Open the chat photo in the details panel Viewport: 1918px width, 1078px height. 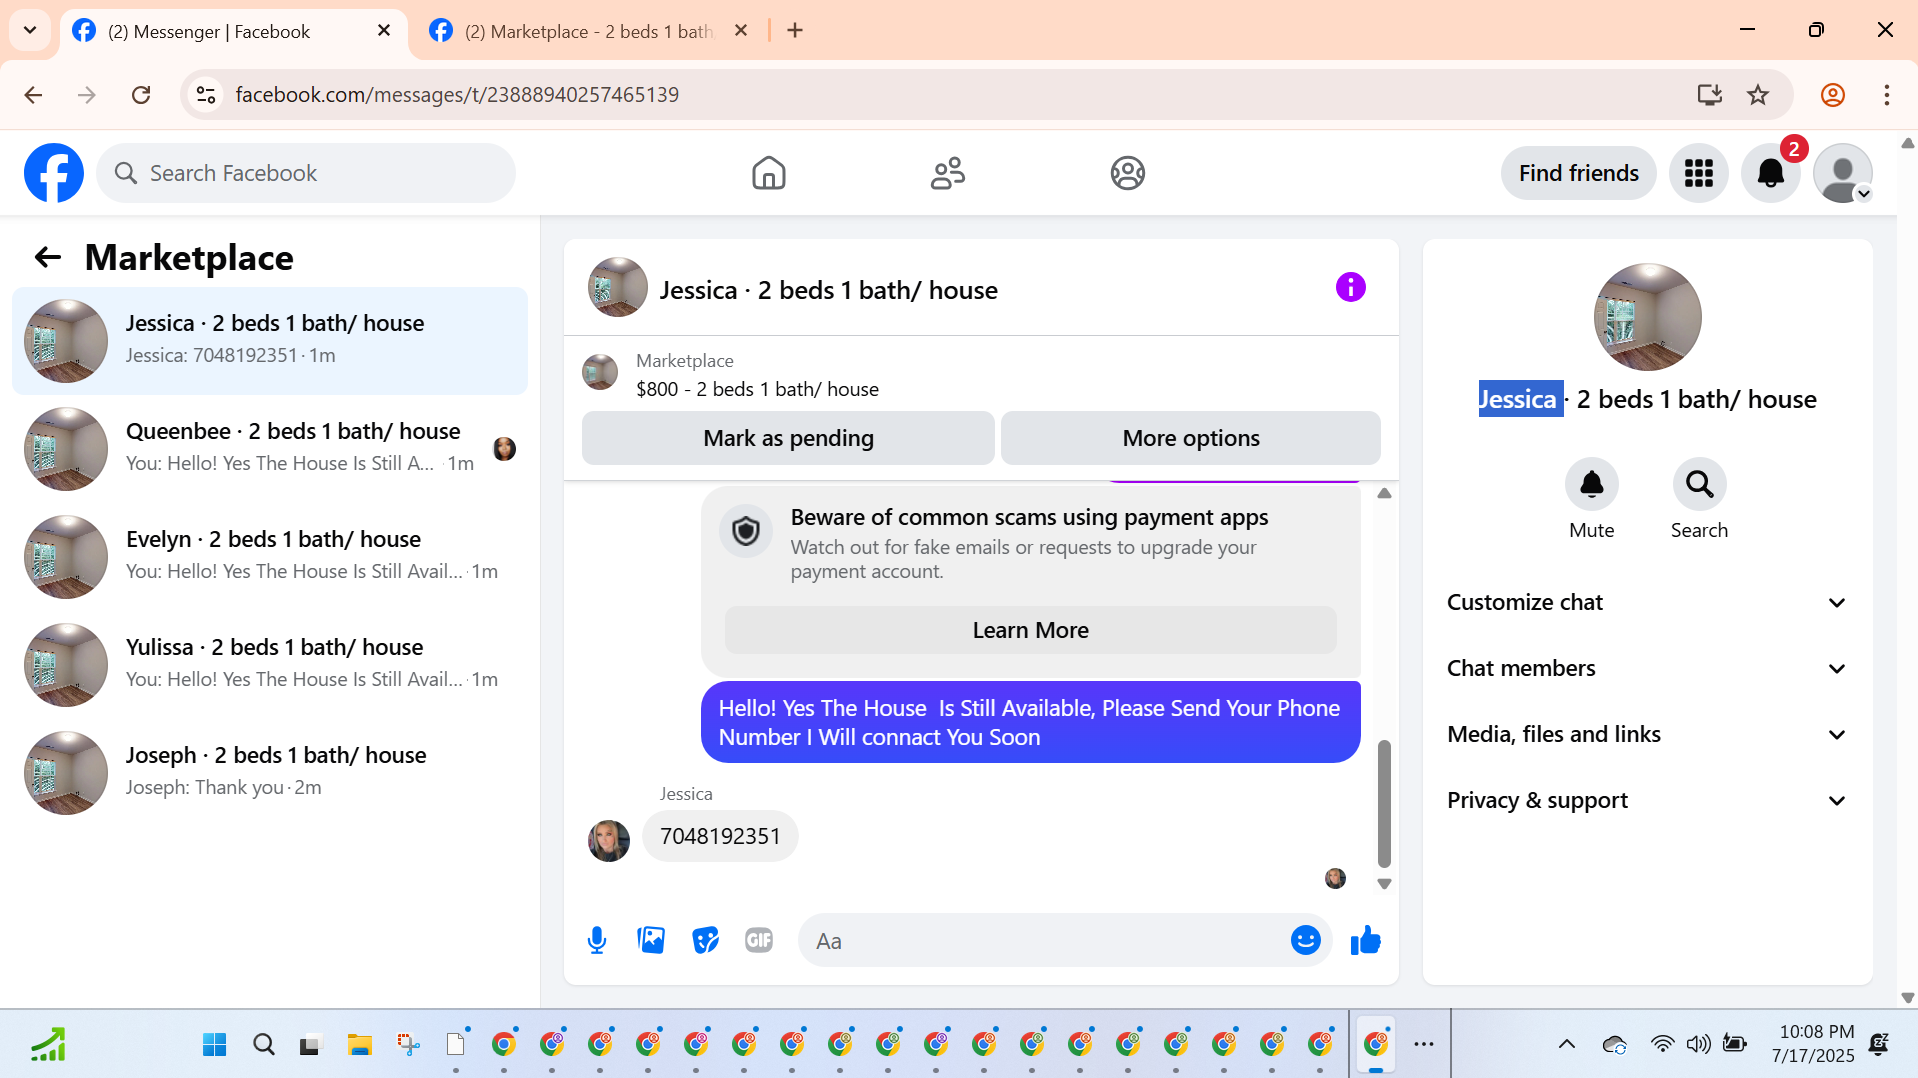point(1647,317)
